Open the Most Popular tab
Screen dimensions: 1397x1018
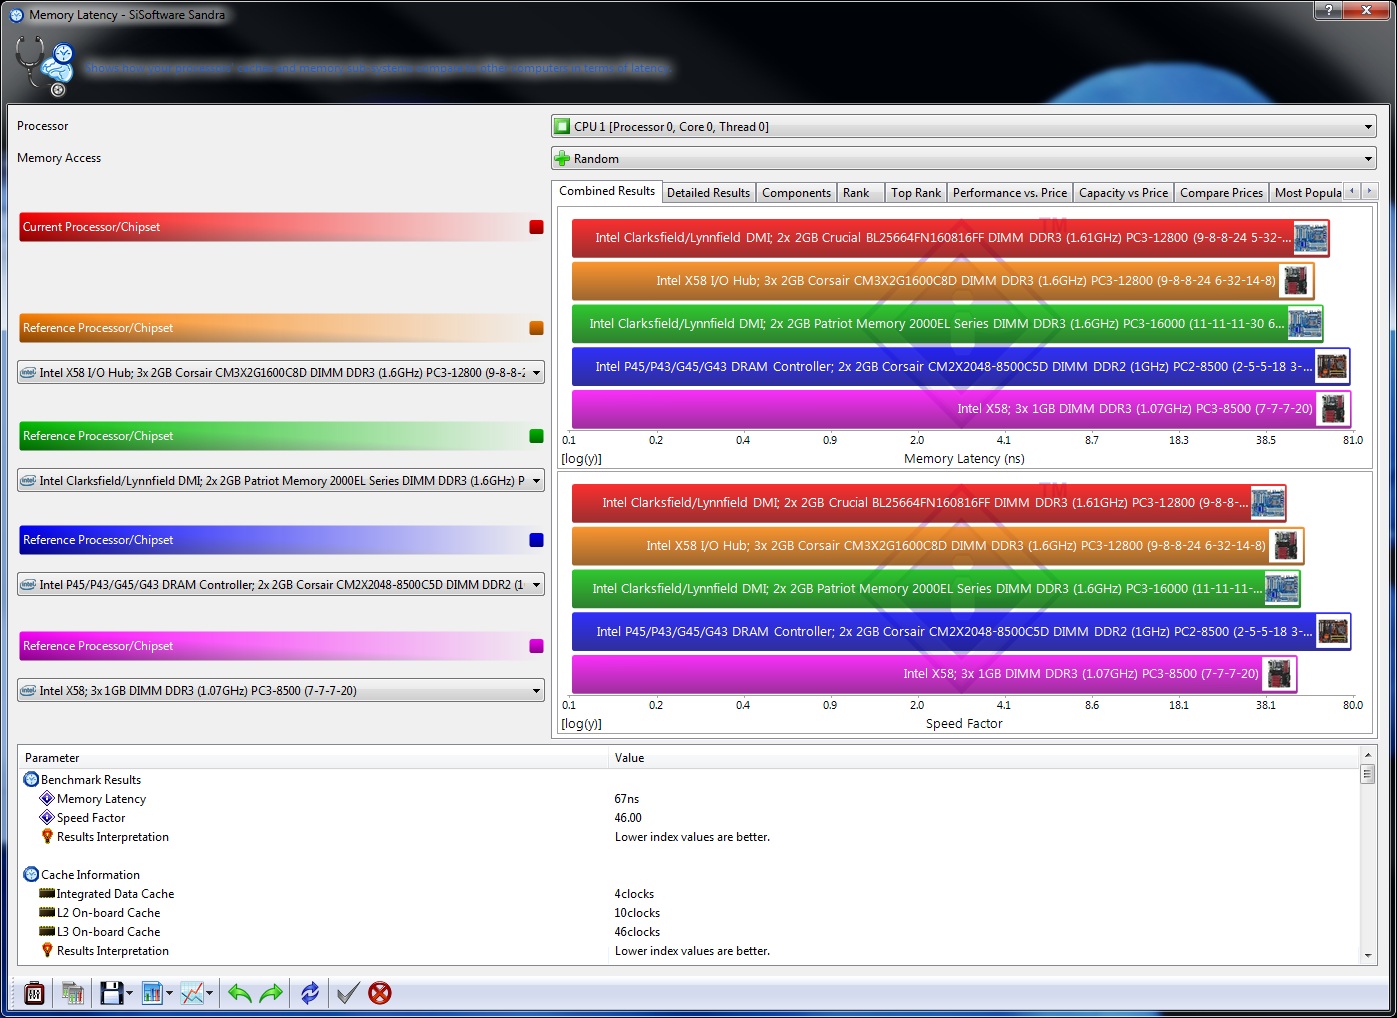[x=1307, y=193]
